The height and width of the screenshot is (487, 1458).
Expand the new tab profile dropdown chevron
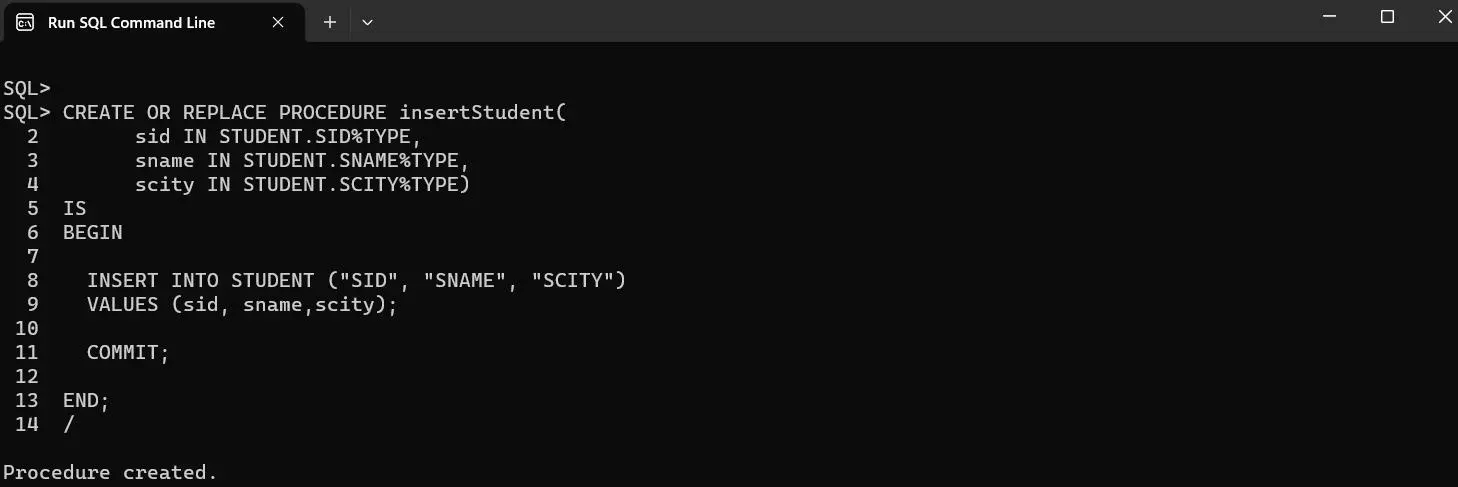click(x=367, y=22)
